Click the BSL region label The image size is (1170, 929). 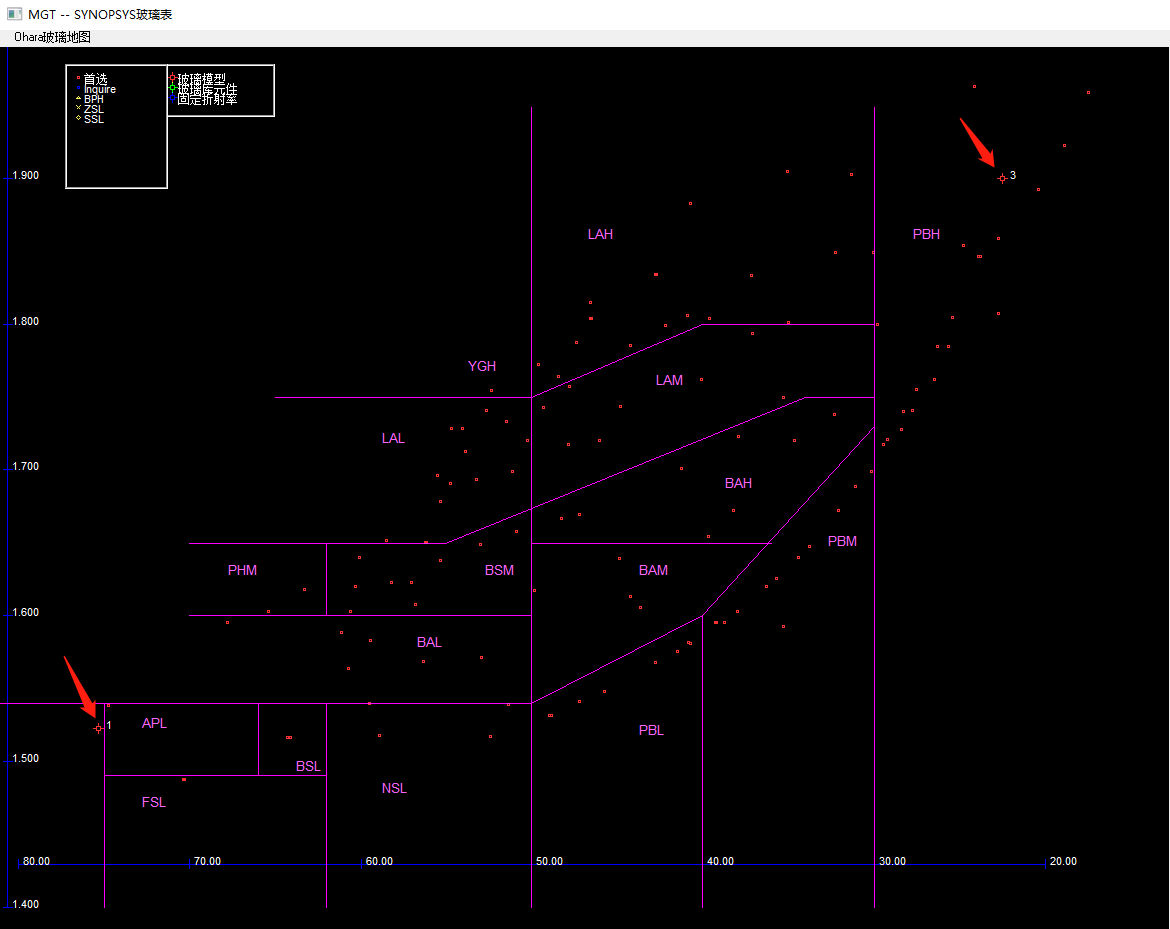tap(308, 767)
